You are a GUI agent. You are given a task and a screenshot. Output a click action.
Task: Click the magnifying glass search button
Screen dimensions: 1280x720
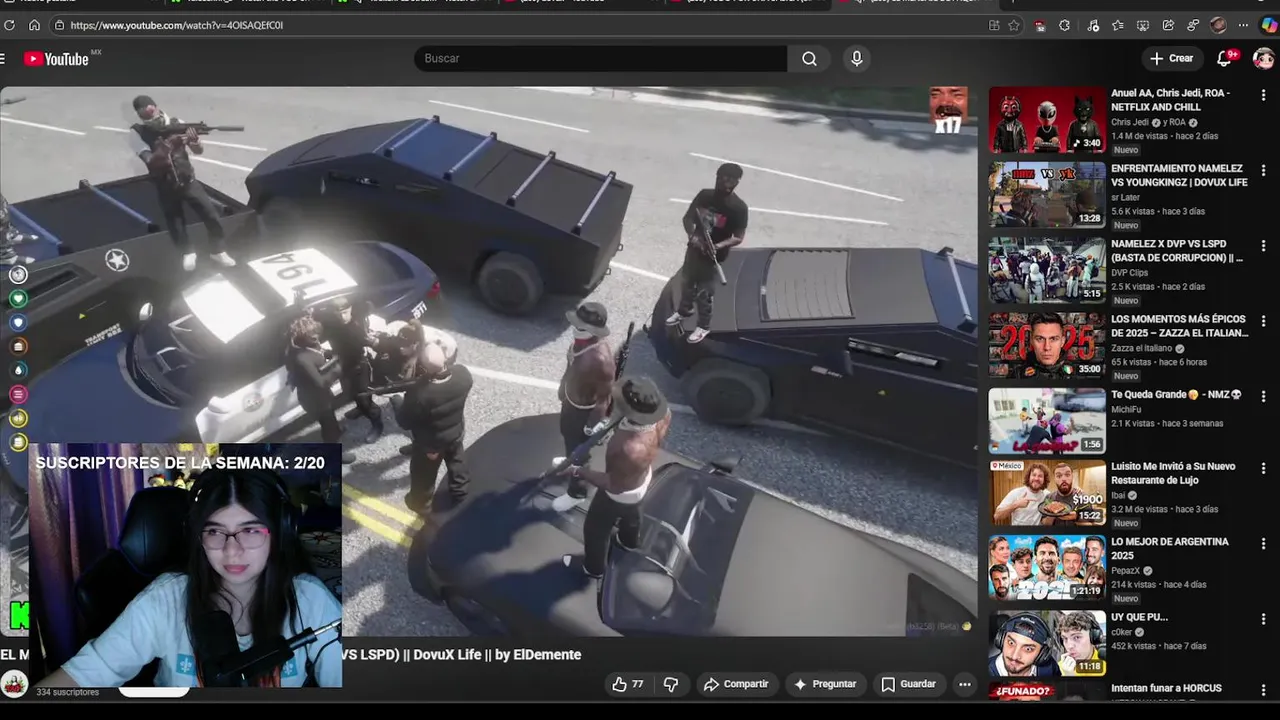pos(809,58)
